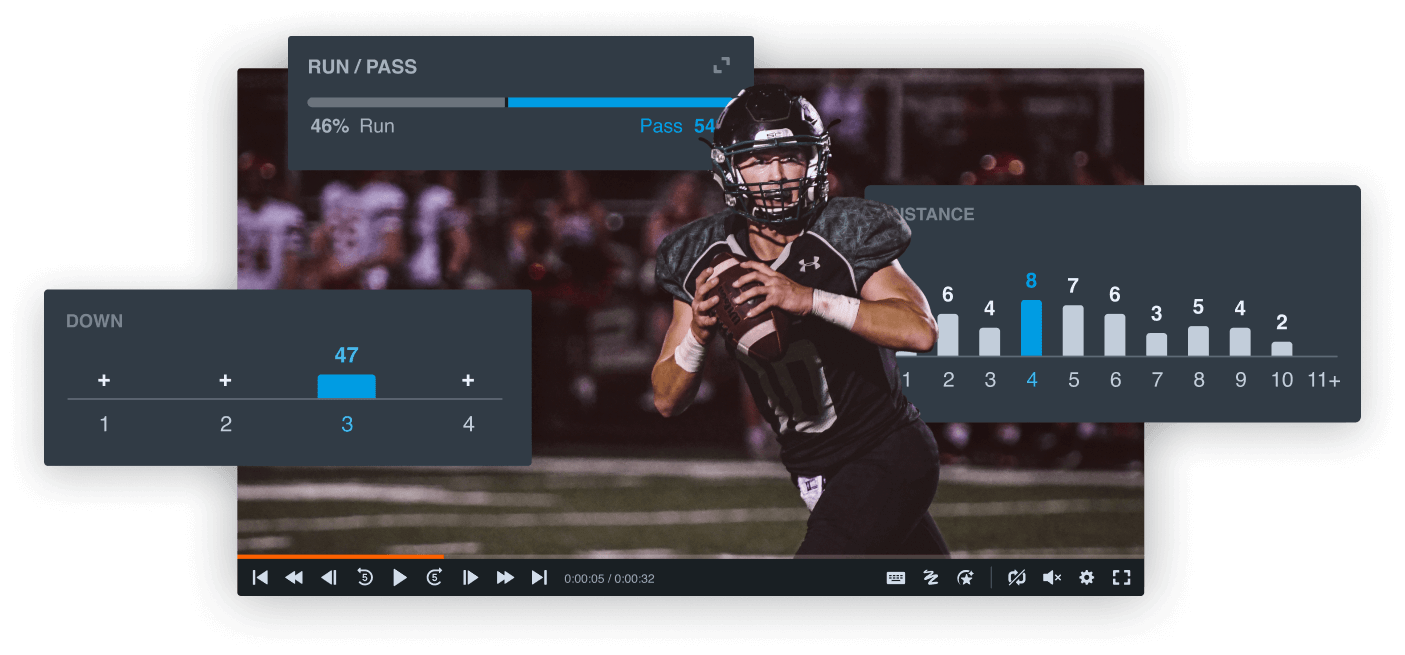Click the rewind icon
The height and width of the screenshot is (655, 1405).
pyautogui.click(x=294, y=578)
